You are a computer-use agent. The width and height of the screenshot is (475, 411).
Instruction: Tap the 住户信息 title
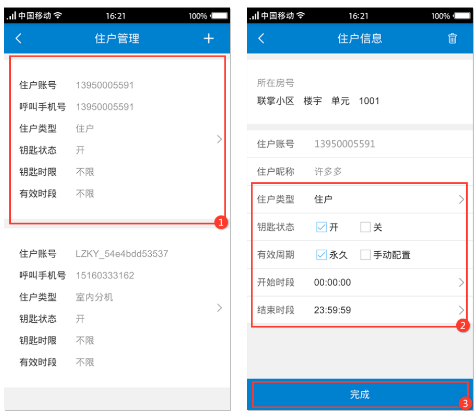360,38
